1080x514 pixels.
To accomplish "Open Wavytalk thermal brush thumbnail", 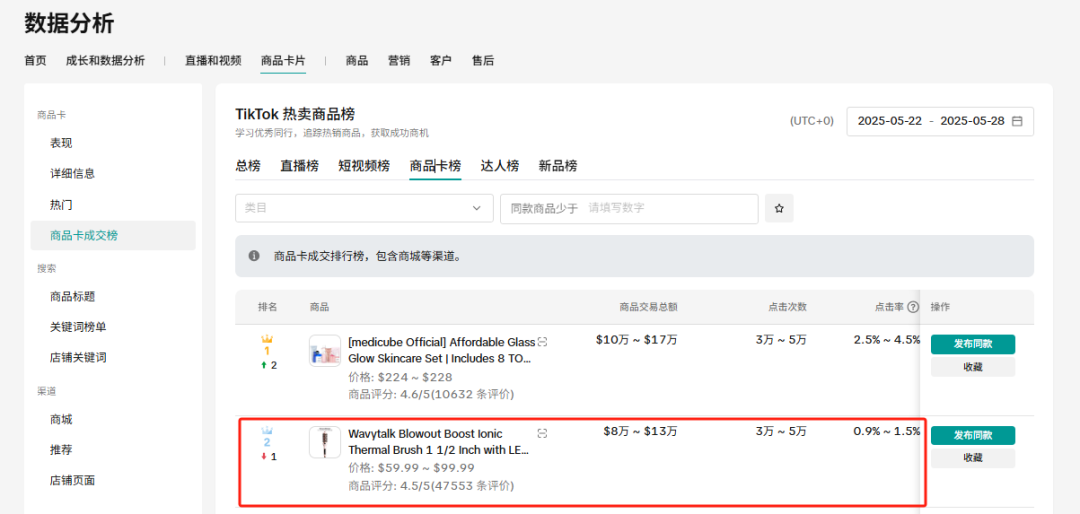I will point(325,442).
